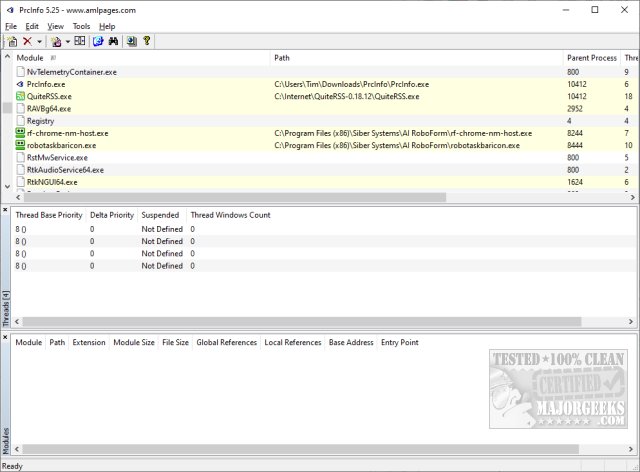Click the process list horizontal scrollbar thumb
640x472 pixels.
[235, 198]
